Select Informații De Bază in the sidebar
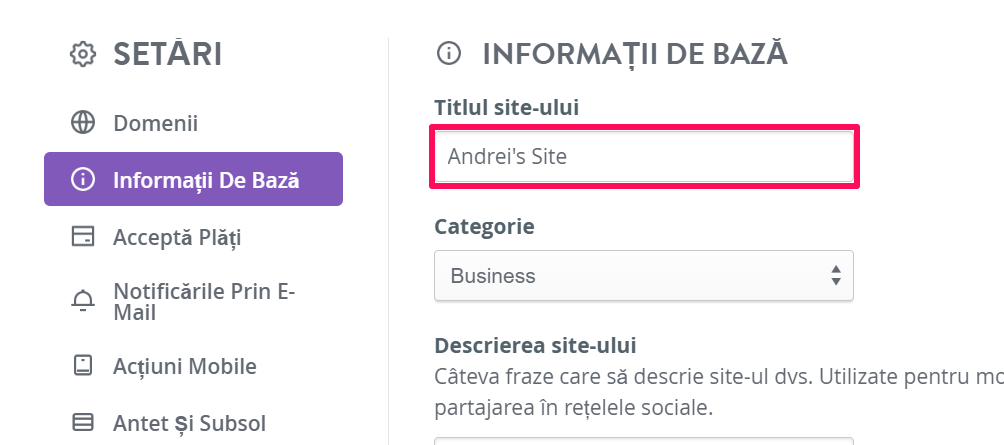Screen dimensions: 1004x445 click(x=193, y=179)
